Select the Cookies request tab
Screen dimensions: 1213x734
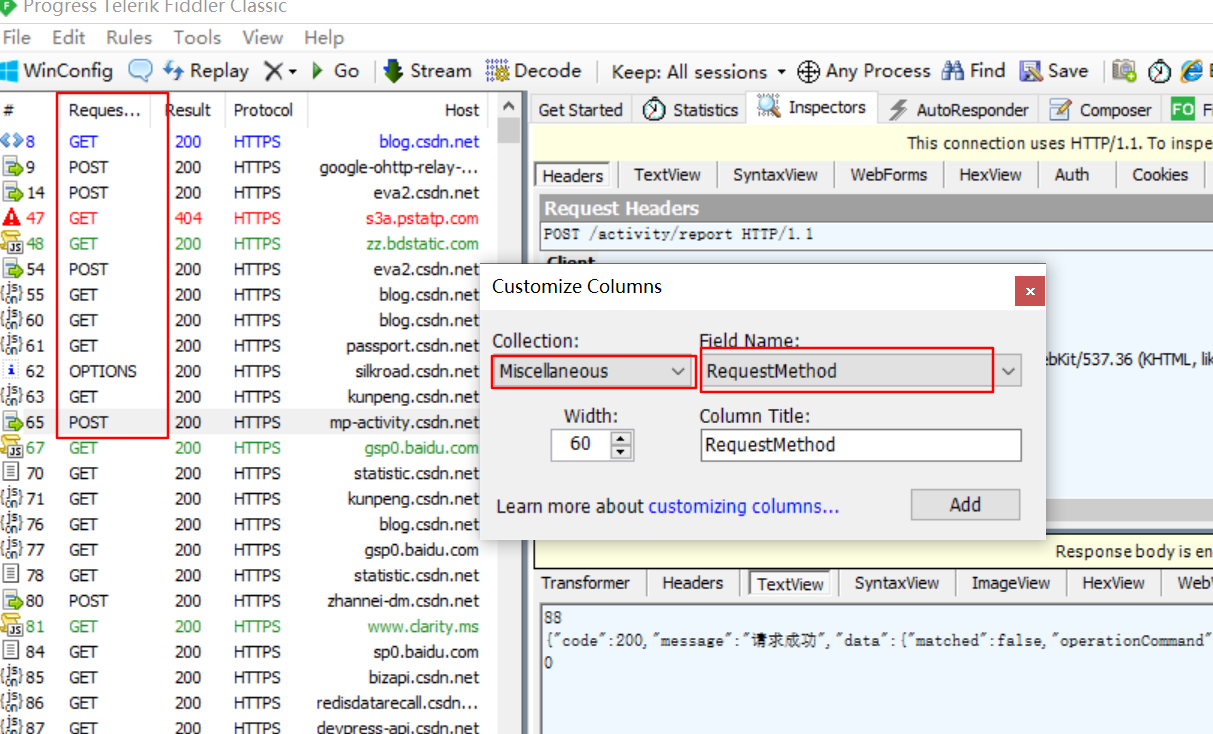pos(1160,175)
